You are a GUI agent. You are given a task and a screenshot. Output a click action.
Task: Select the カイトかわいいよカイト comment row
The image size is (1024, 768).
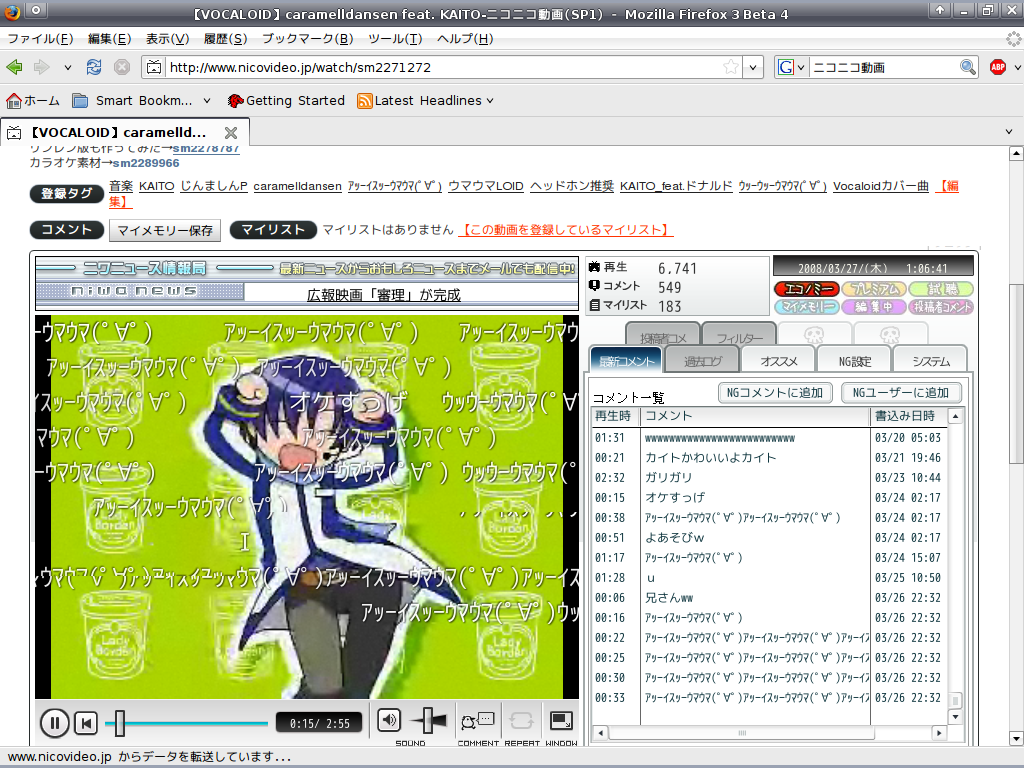pos(769,458)
